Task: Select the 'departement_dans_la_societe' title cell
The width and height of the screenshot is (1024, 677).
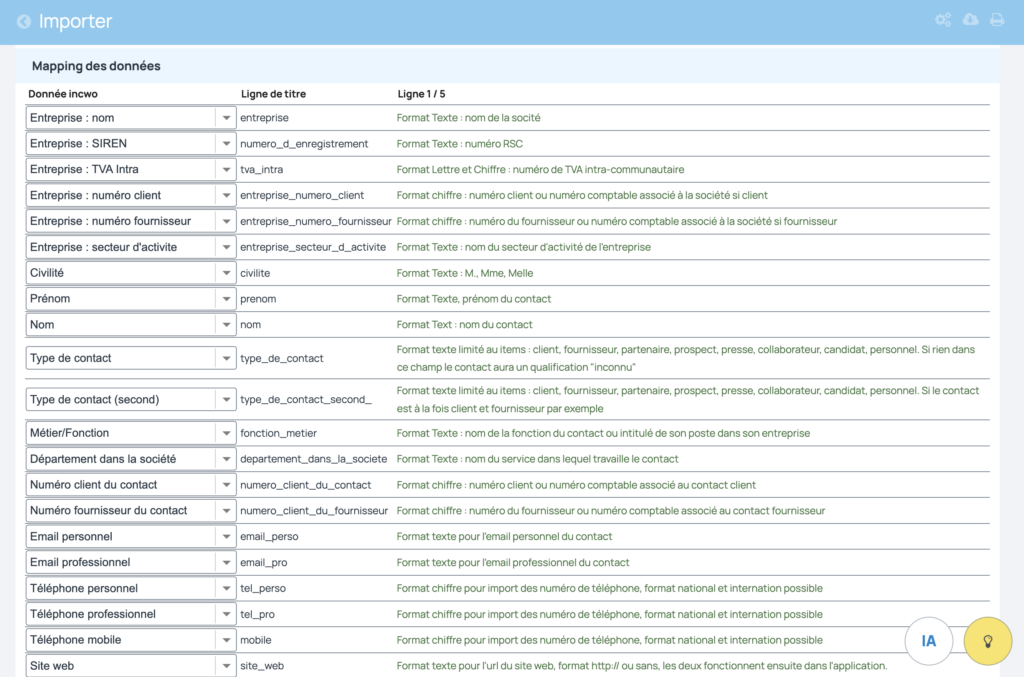Action: [x=313, y=459]
